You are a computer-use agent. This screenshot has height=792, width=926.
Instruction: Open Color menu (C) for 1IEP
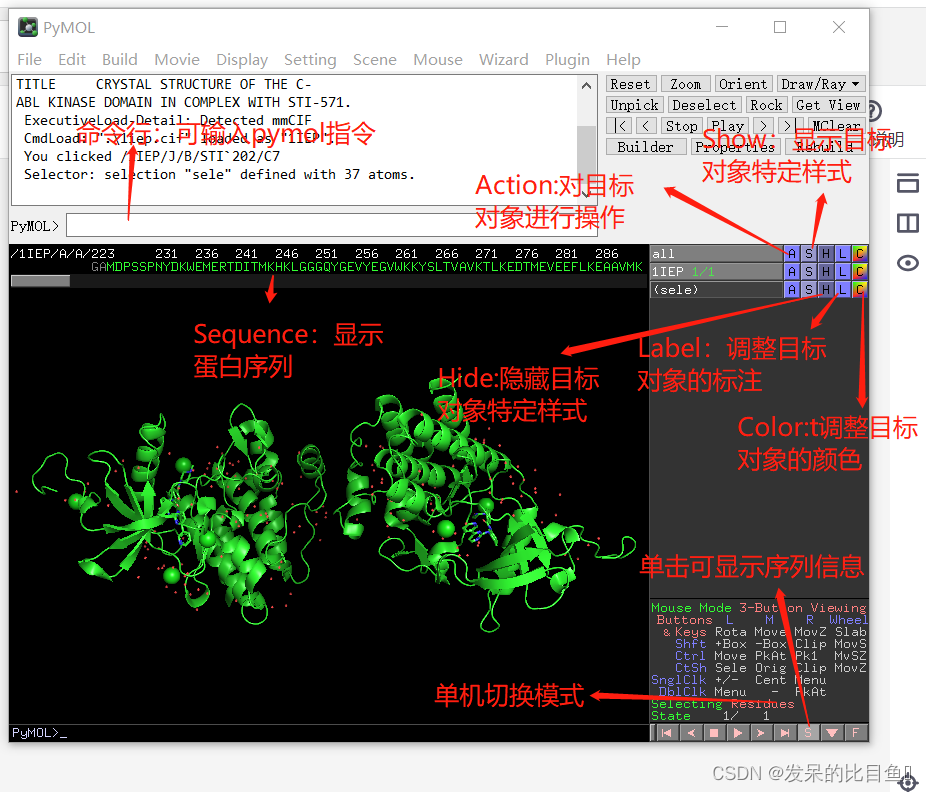tap(859, 272)
